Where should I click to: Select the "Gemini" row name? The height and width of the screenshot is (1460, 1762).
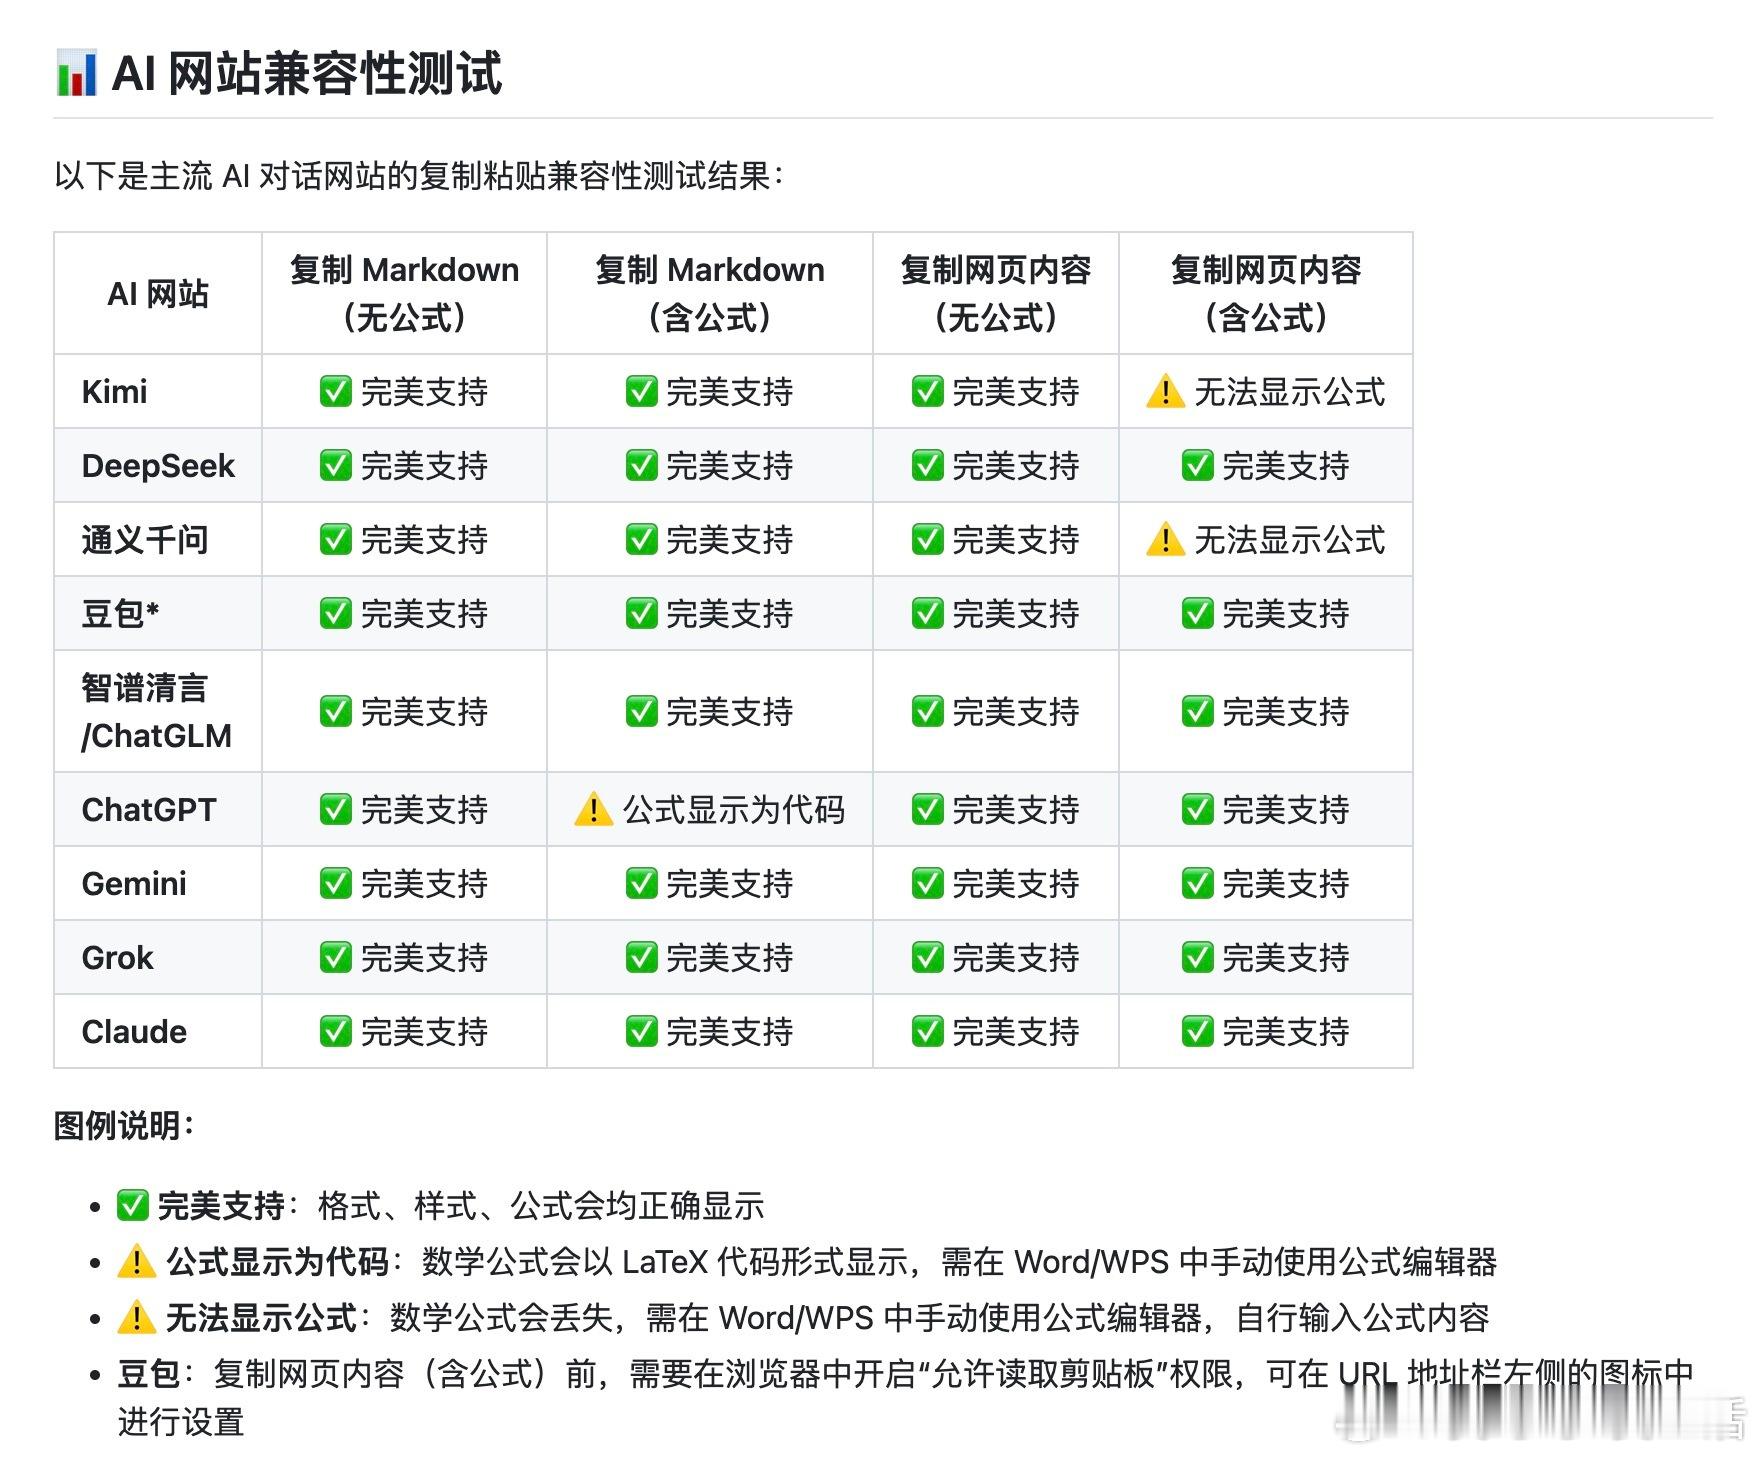point(134,883)
